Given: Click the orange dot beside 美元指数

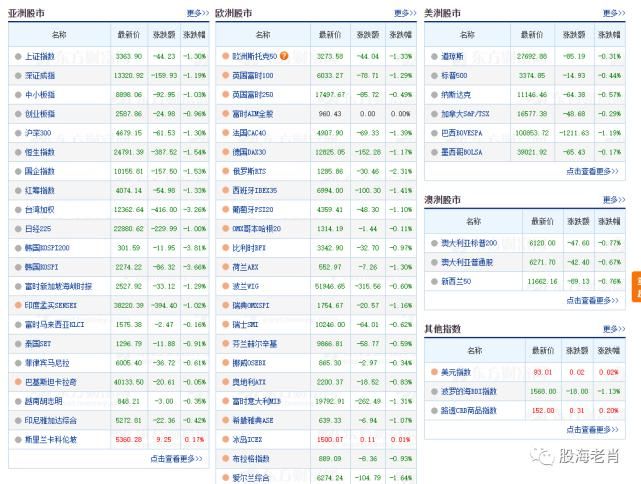Looking at the screenshot, I should pos(434,372).
